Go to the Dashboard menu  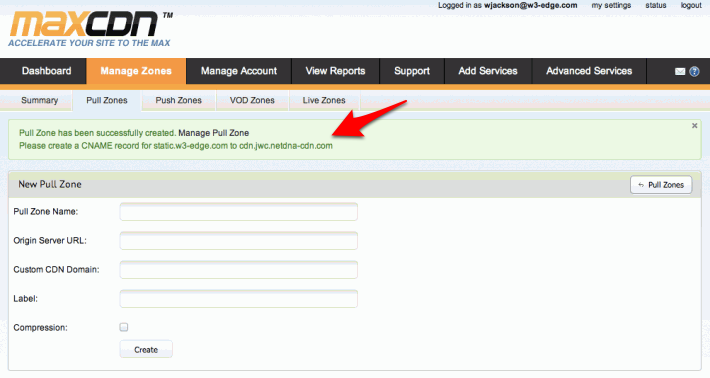pyautogui.click(x=46, y=71)
